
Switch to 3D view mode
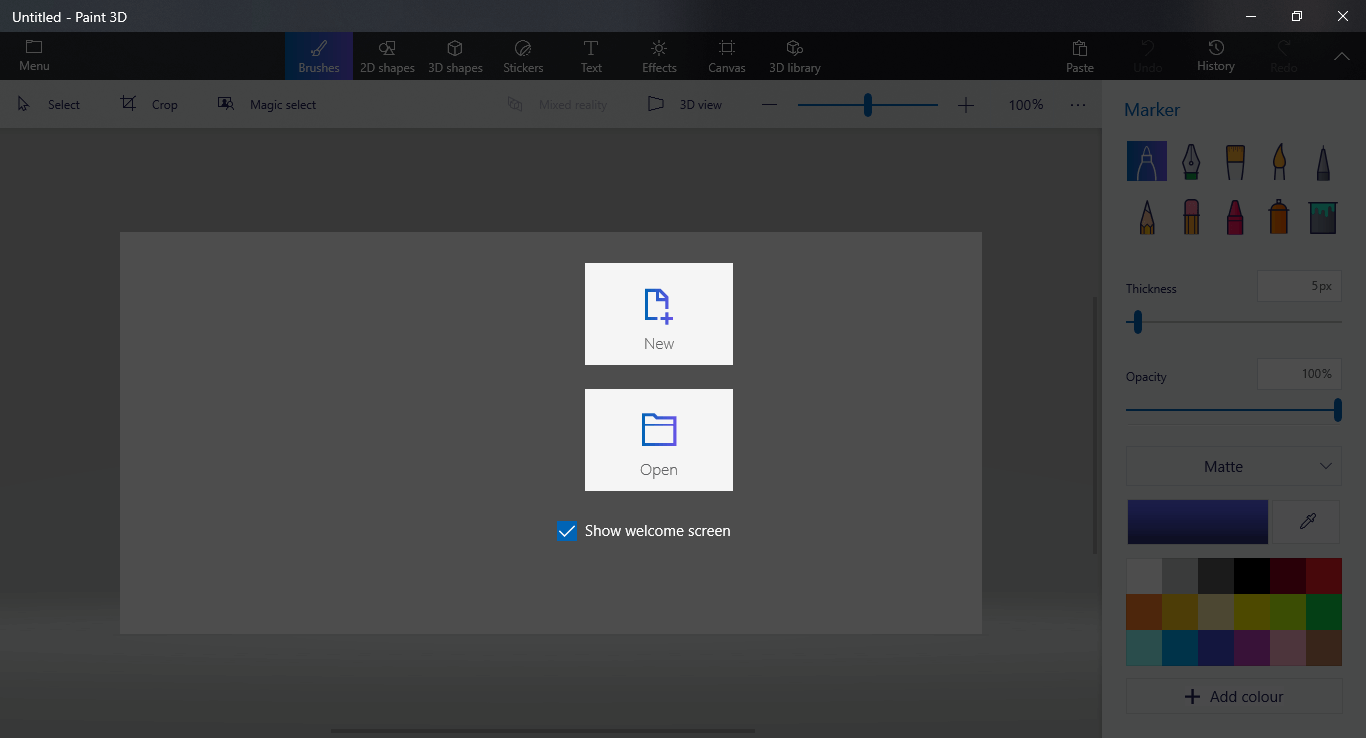coord(686,104)
